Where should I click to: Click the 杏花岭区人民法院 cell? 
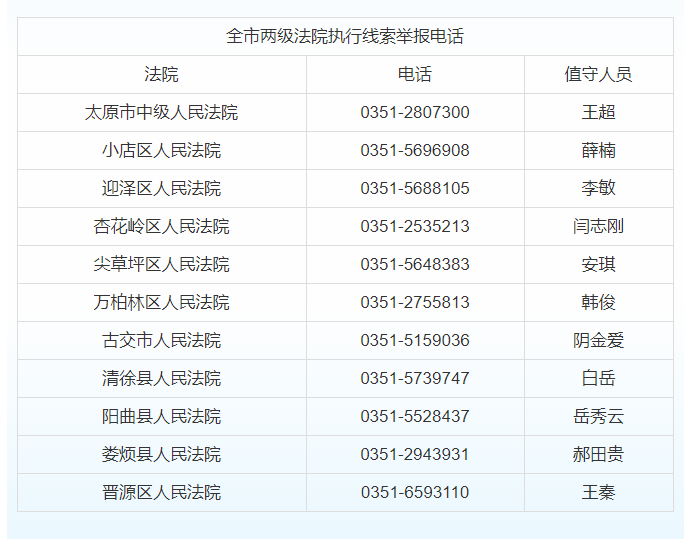162,226
